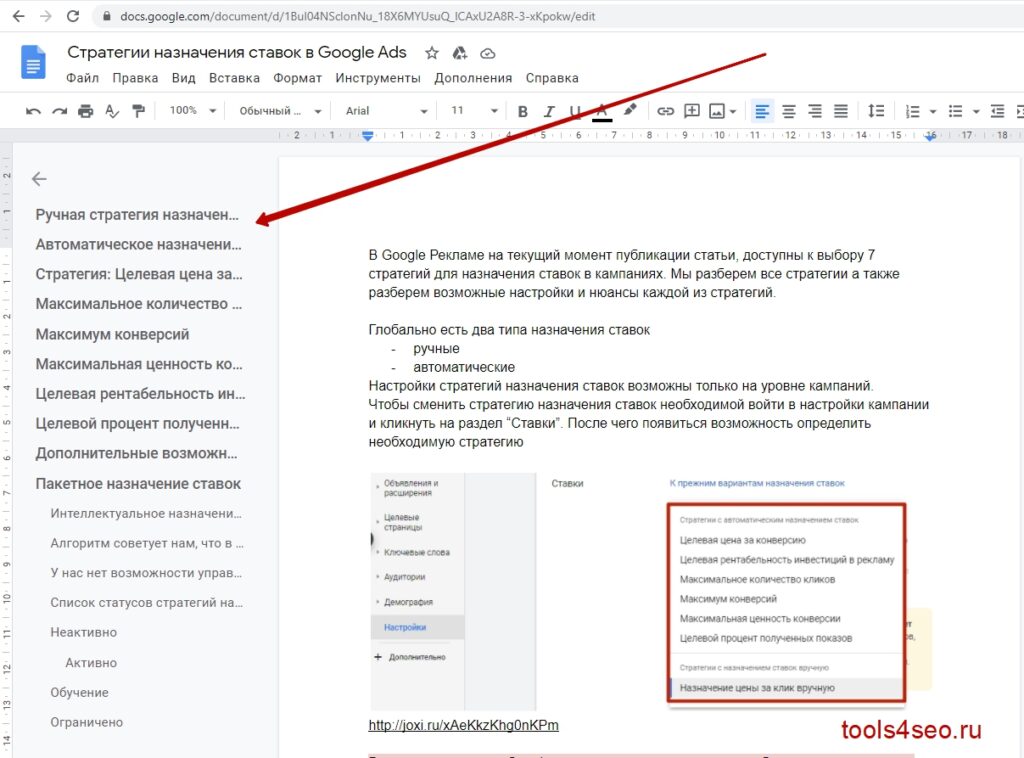
Task: Click the left indent marker on ruler
Action: (x=368, y=136)
